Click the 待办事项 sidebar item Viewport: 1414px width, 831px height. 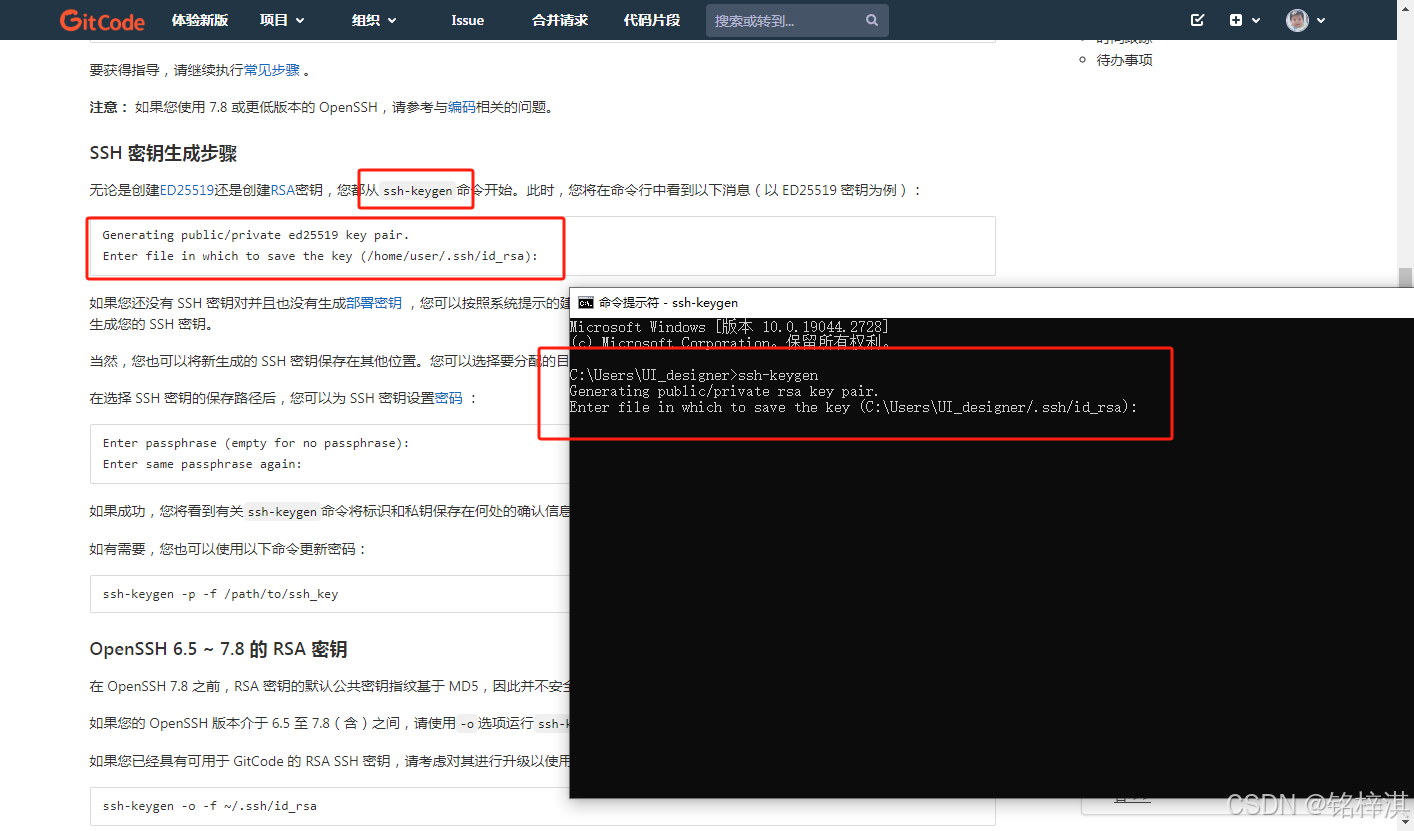(1124, 60)
